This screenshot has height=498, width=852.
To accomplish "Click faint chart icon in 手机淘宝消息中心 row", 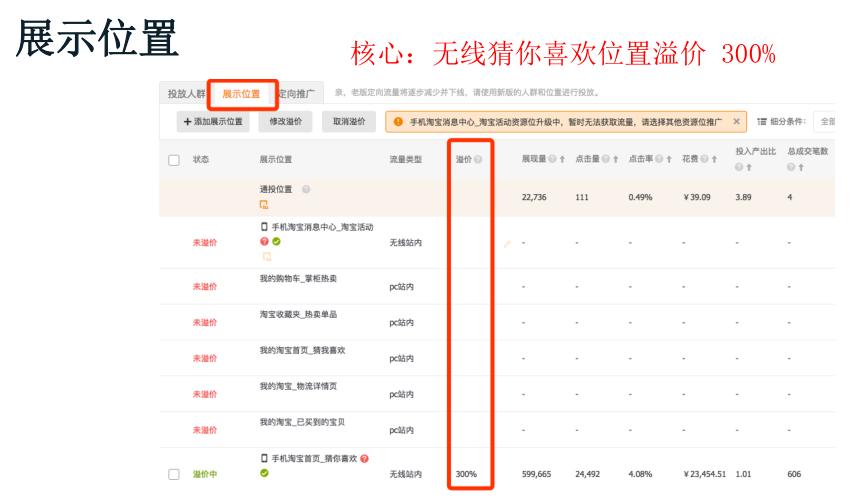I will (267, 256).
